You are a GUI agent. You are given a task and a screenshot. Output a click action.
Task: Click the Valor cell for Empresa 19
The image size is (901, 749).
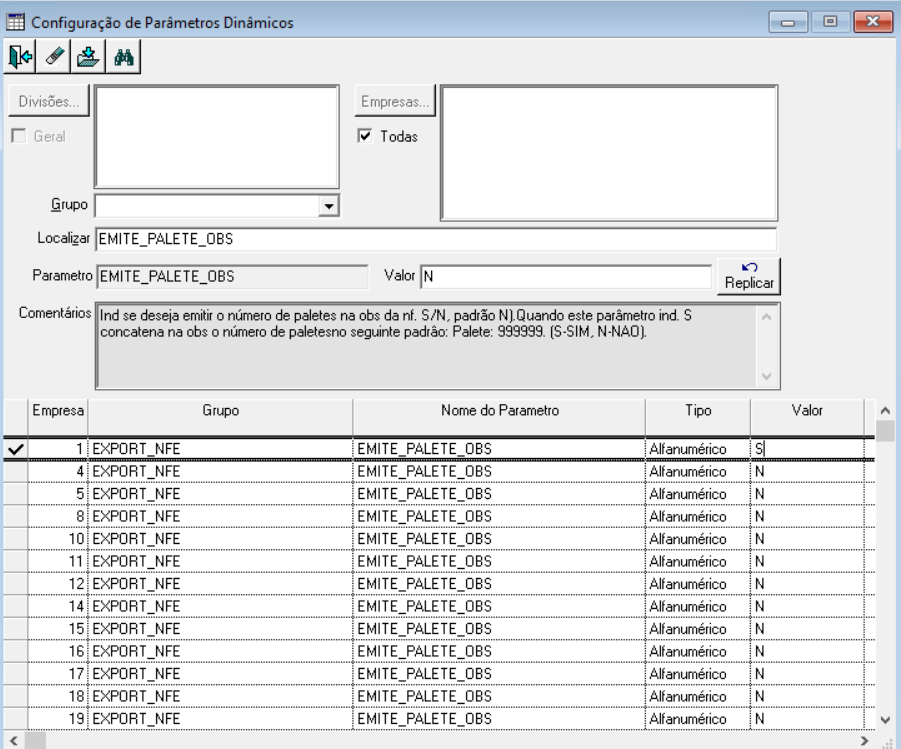pyautogui.click(x=807, y=719)
